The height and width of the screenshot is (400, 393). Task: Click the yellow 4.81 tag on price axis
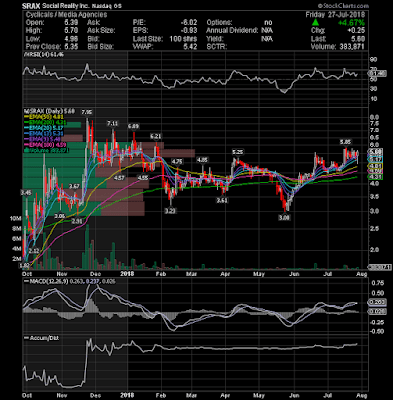[375, 165]
